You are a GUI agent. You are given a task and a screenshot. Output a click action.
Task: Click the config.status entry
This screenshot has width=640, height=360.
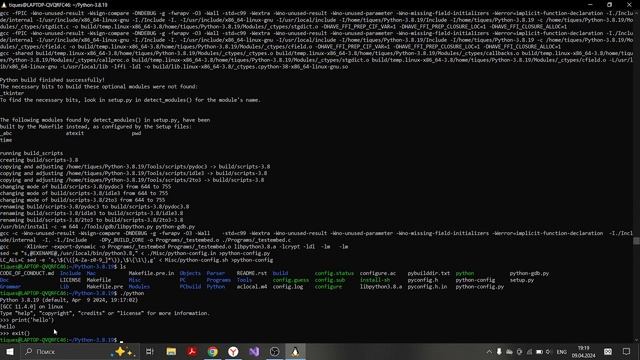pos(334,273)
